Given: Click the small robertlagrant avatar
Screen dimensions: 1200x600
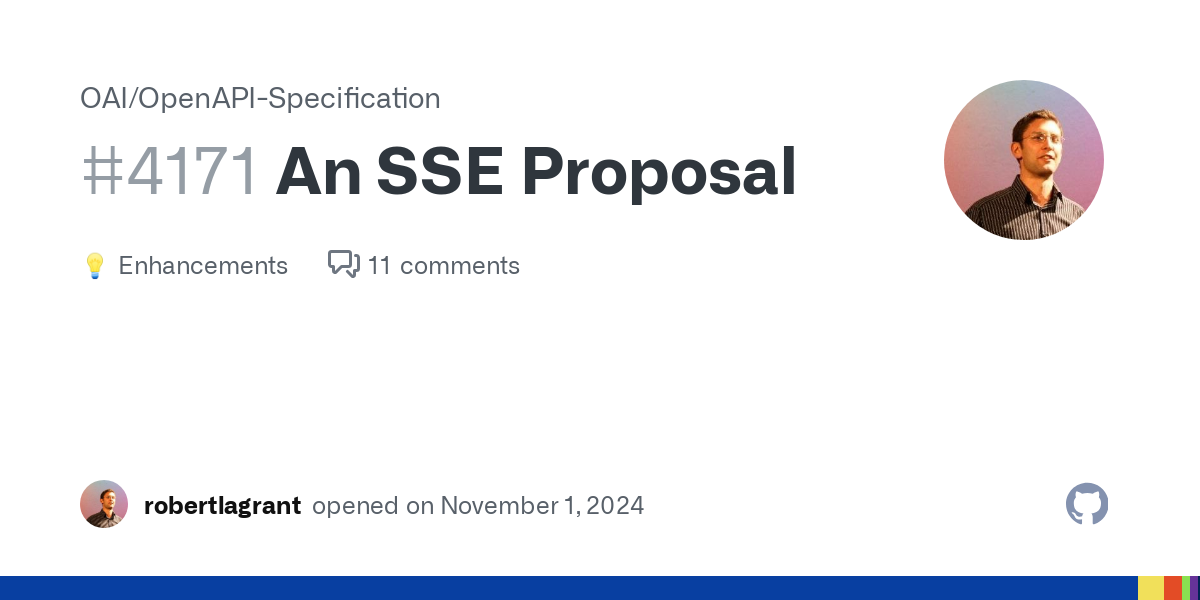Looking at the screenshot, I should click(x=104, y=504).
